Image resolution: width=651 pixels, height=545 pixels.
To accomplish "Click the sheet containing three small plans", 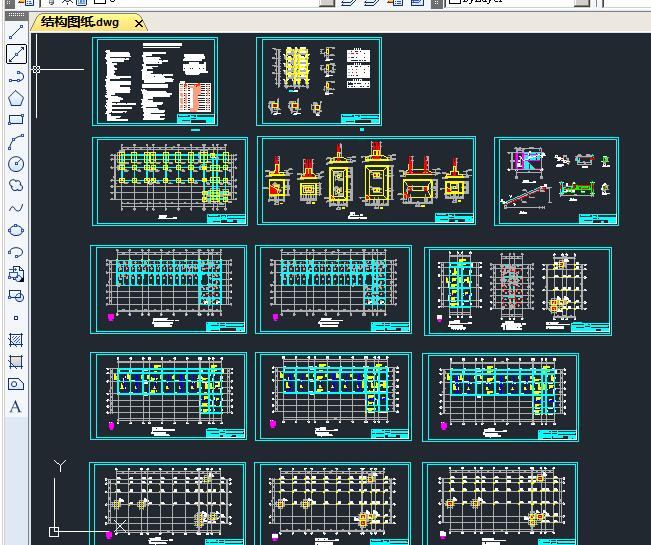I will pos(518,291).
